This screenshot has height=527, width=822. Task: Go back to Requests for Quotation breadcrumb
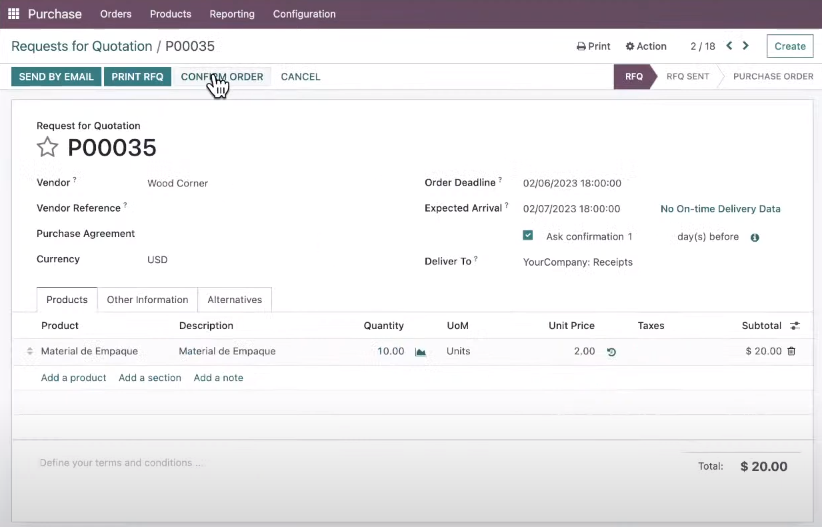point(81,46)
